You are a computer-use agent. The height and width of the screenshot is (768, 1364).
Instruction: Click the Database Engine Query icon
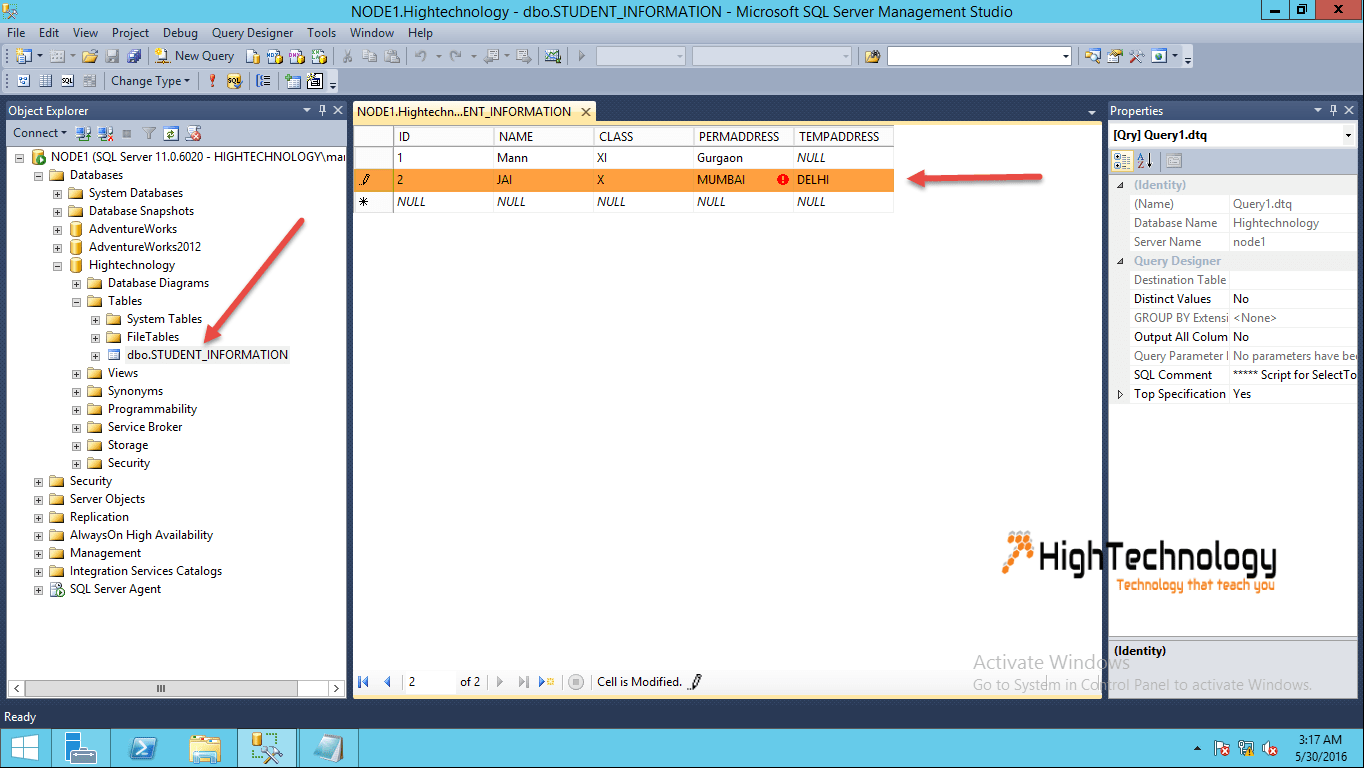coord(252,56)
